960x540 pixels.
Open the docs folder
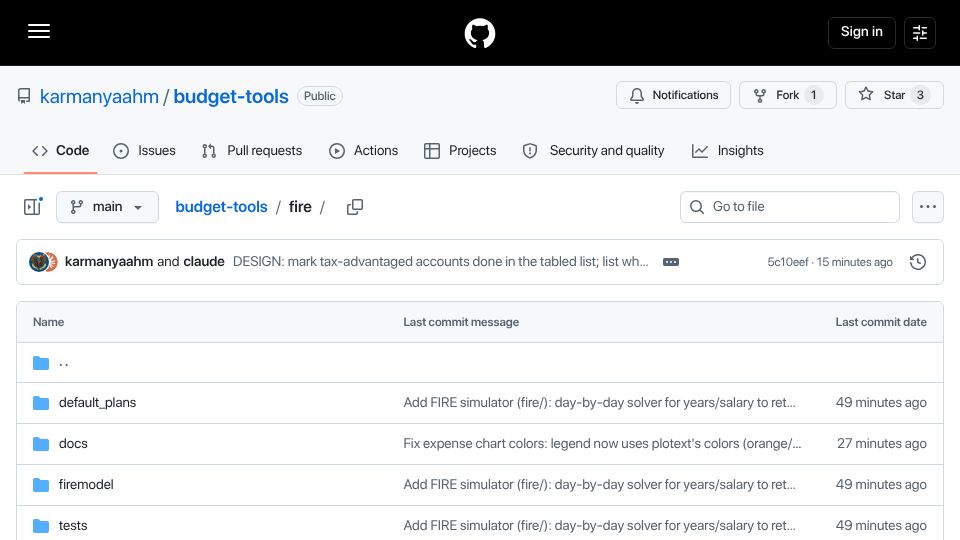click(x=73, y=444)
